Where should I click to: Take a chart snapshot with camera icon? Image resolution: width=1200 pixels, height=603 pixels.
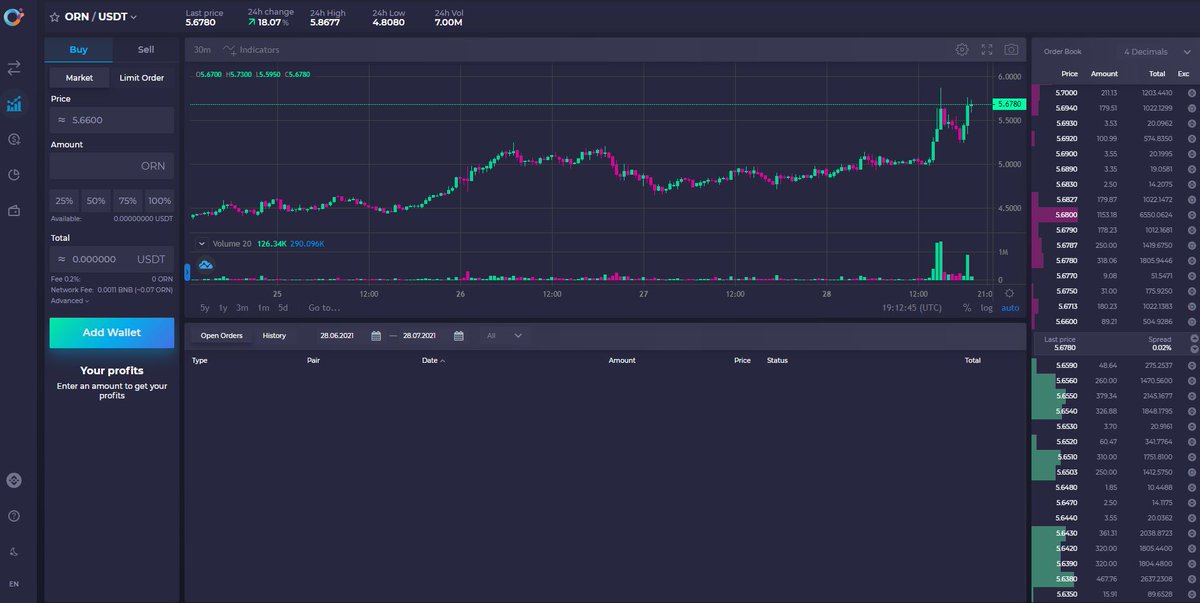(x=1012, y=49)
